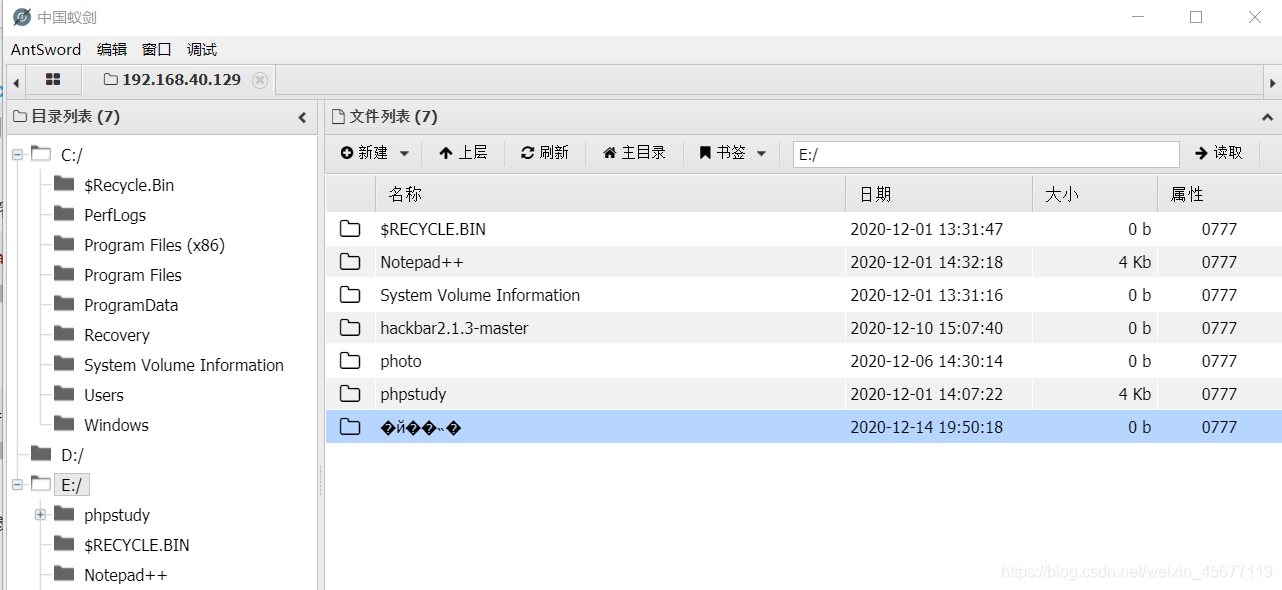Click the 新建 button

(x=364, y=153)
